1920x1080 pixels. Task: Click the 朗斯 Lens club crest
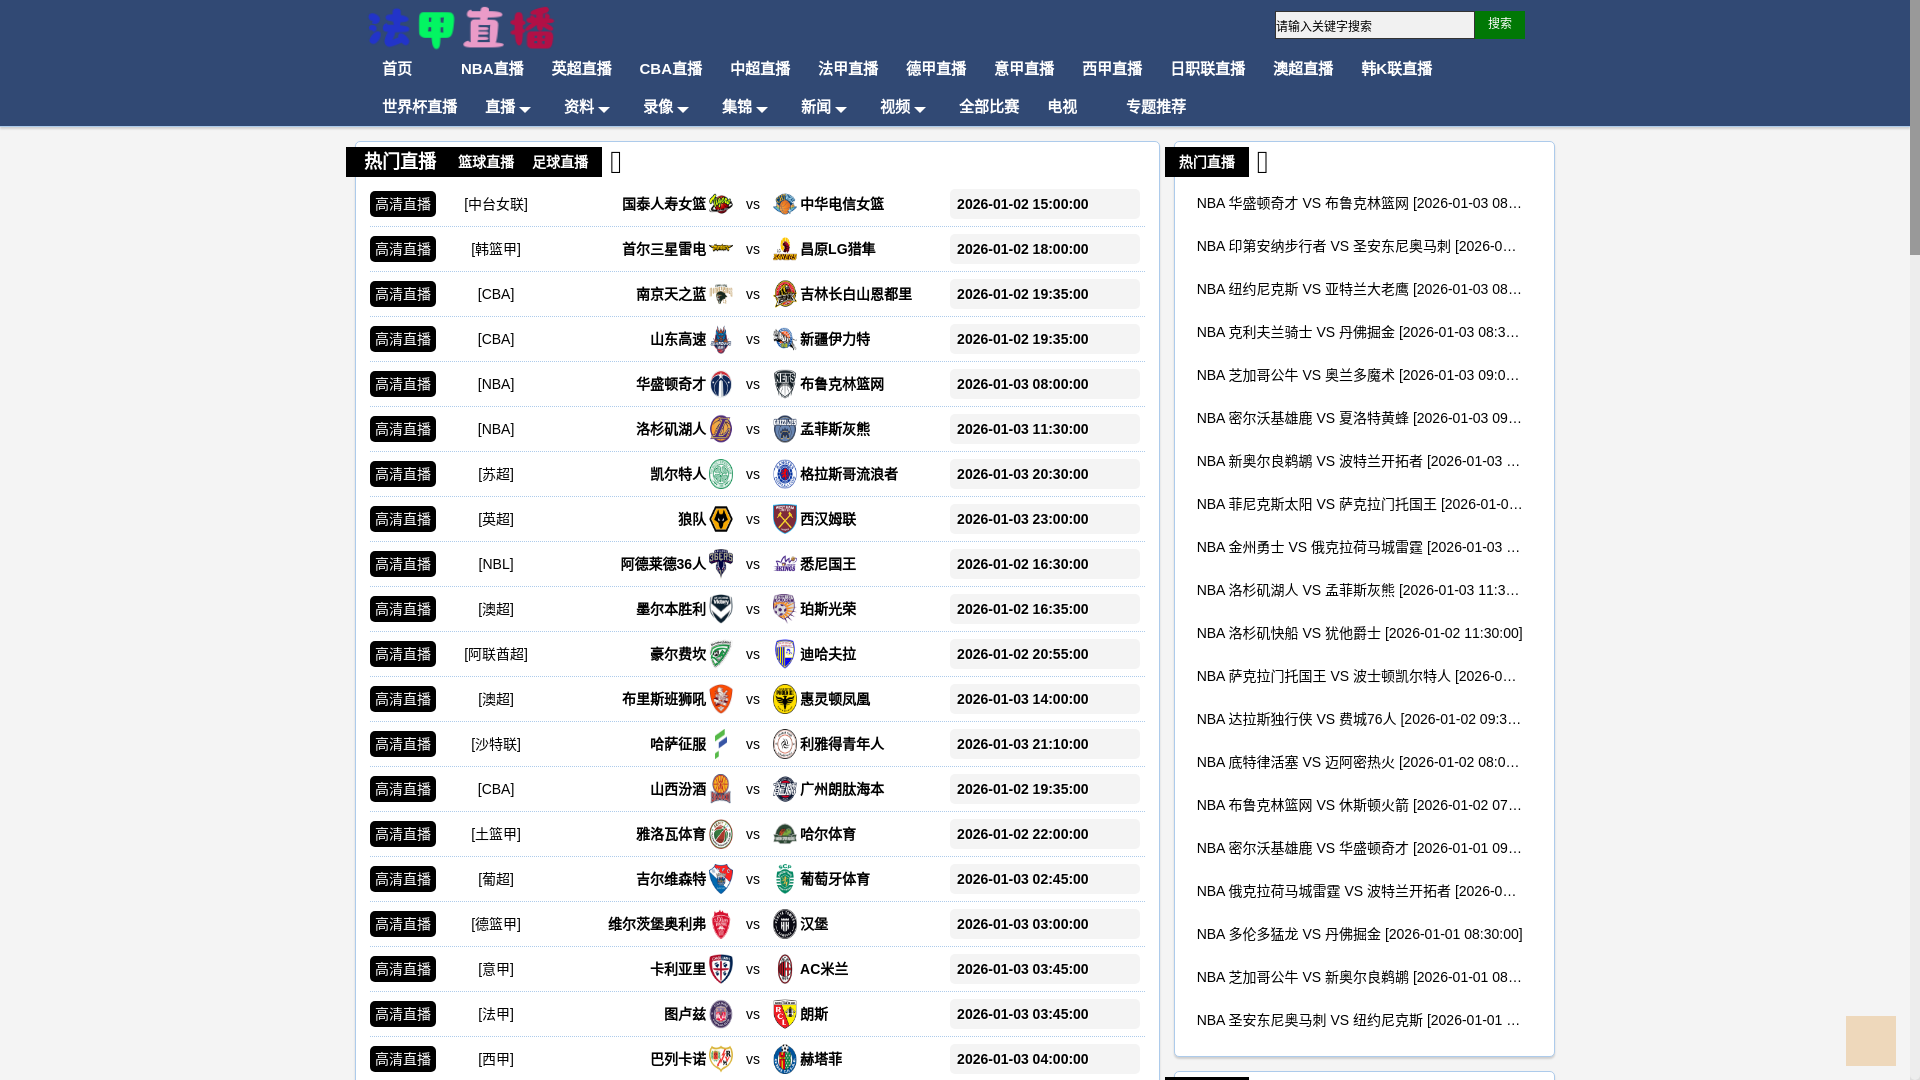click(785, 1014)
